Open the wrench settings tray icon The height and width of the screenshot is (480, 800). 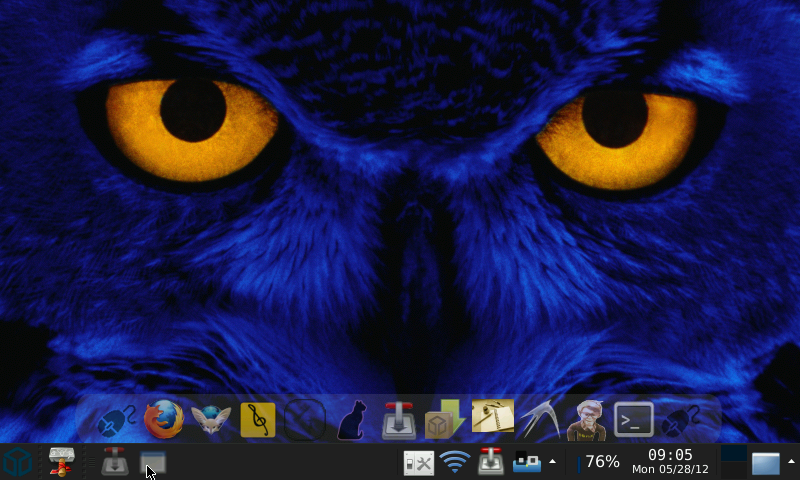[418, 462]
